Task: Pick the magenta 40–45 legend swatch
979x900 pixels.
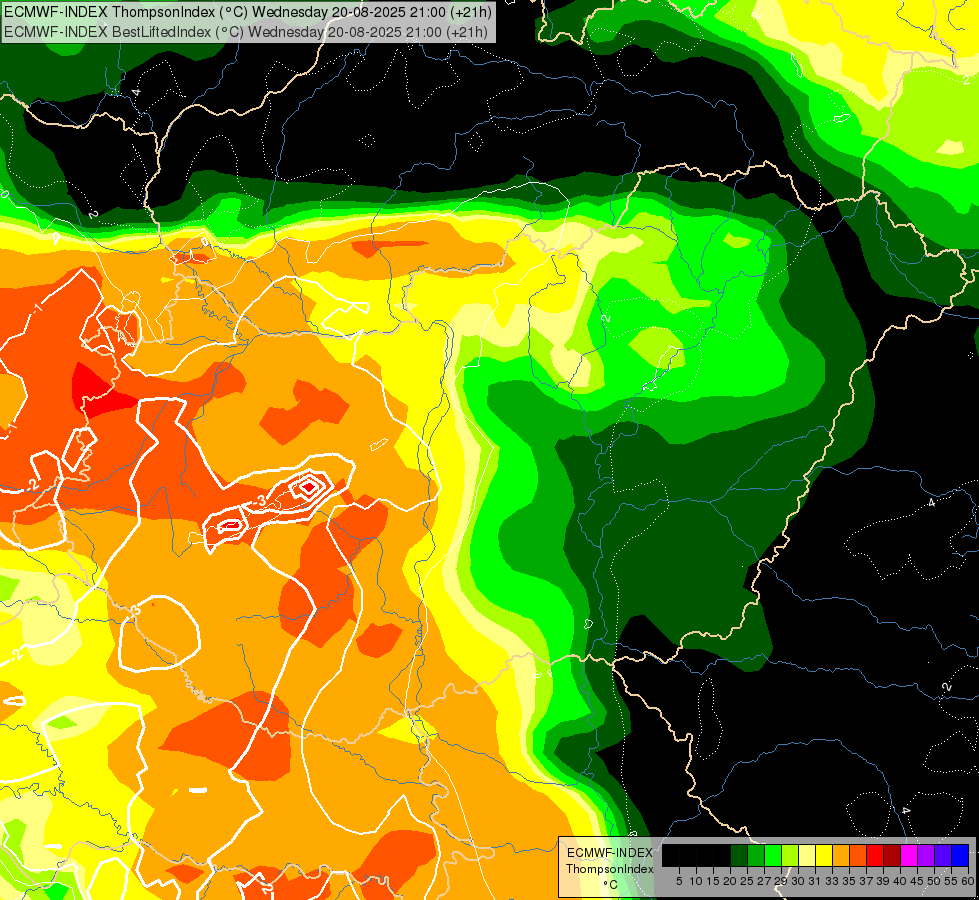Action: (908, 856)
